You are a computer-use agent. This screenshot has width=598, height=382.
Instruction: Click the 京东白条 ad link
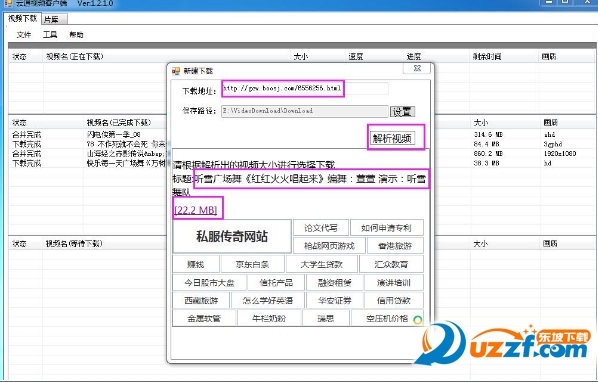[252, 264]
